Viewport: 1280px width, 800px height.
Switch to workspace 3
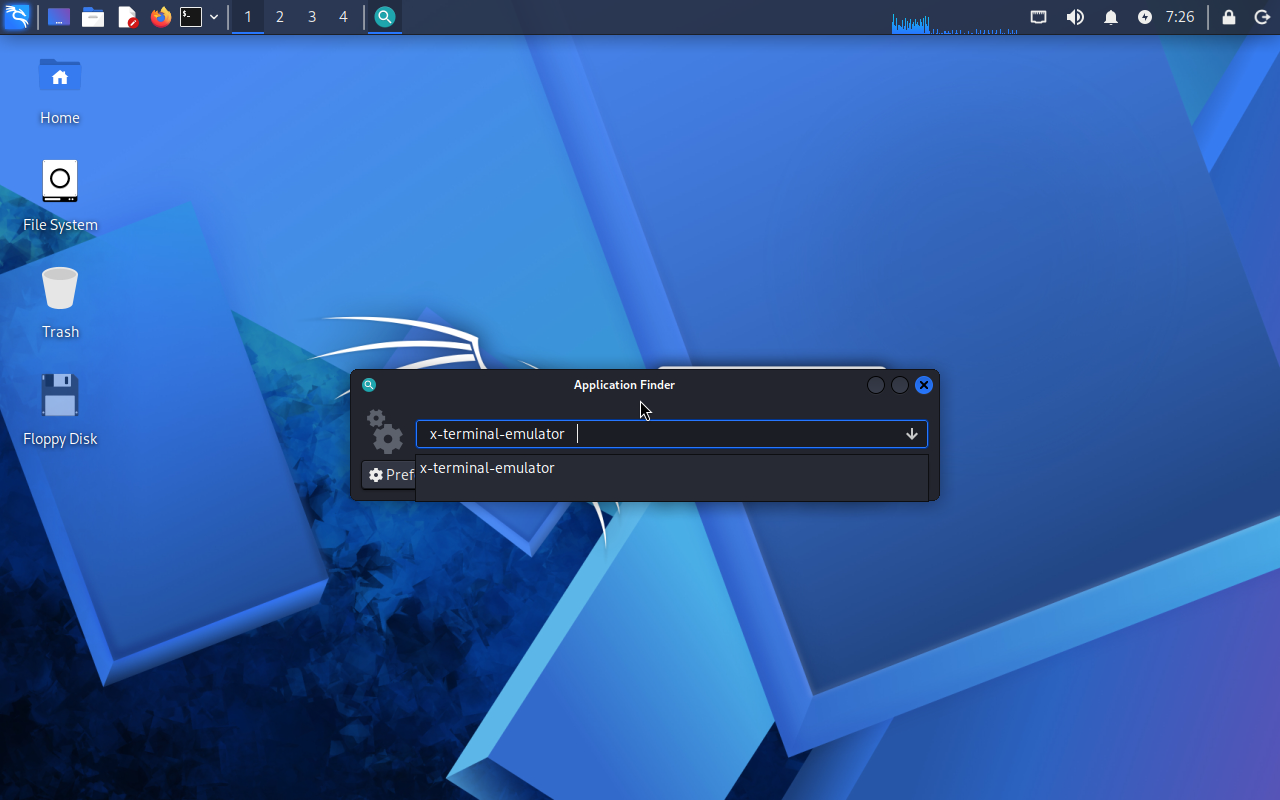pyautogui.click(x=311, y=17)
